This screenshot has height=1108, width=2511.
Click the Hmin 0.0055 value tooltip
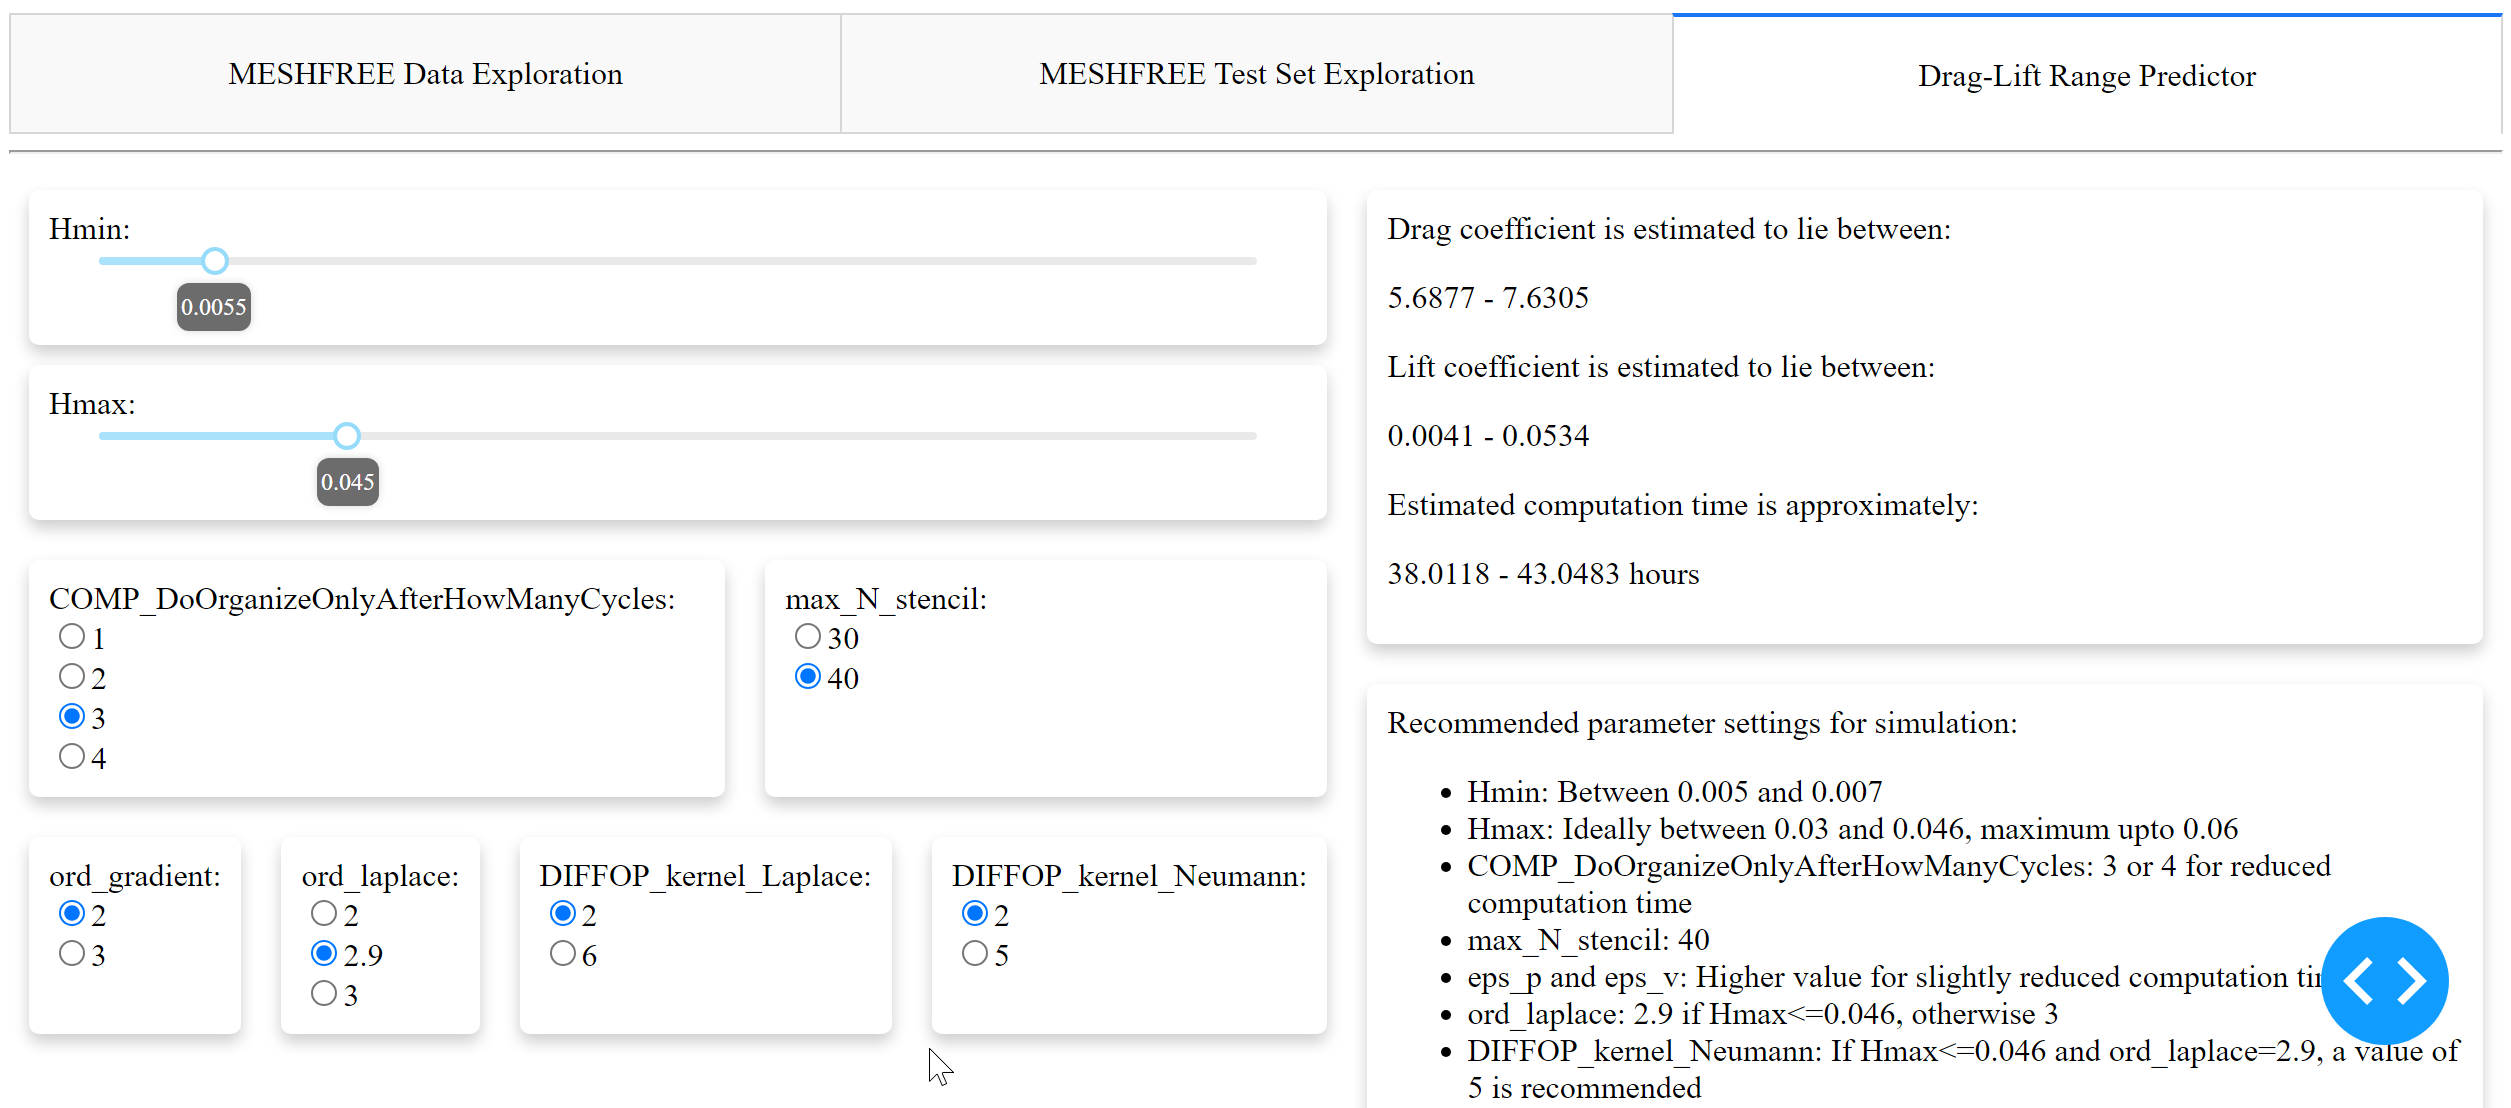[x=214, y=307]
